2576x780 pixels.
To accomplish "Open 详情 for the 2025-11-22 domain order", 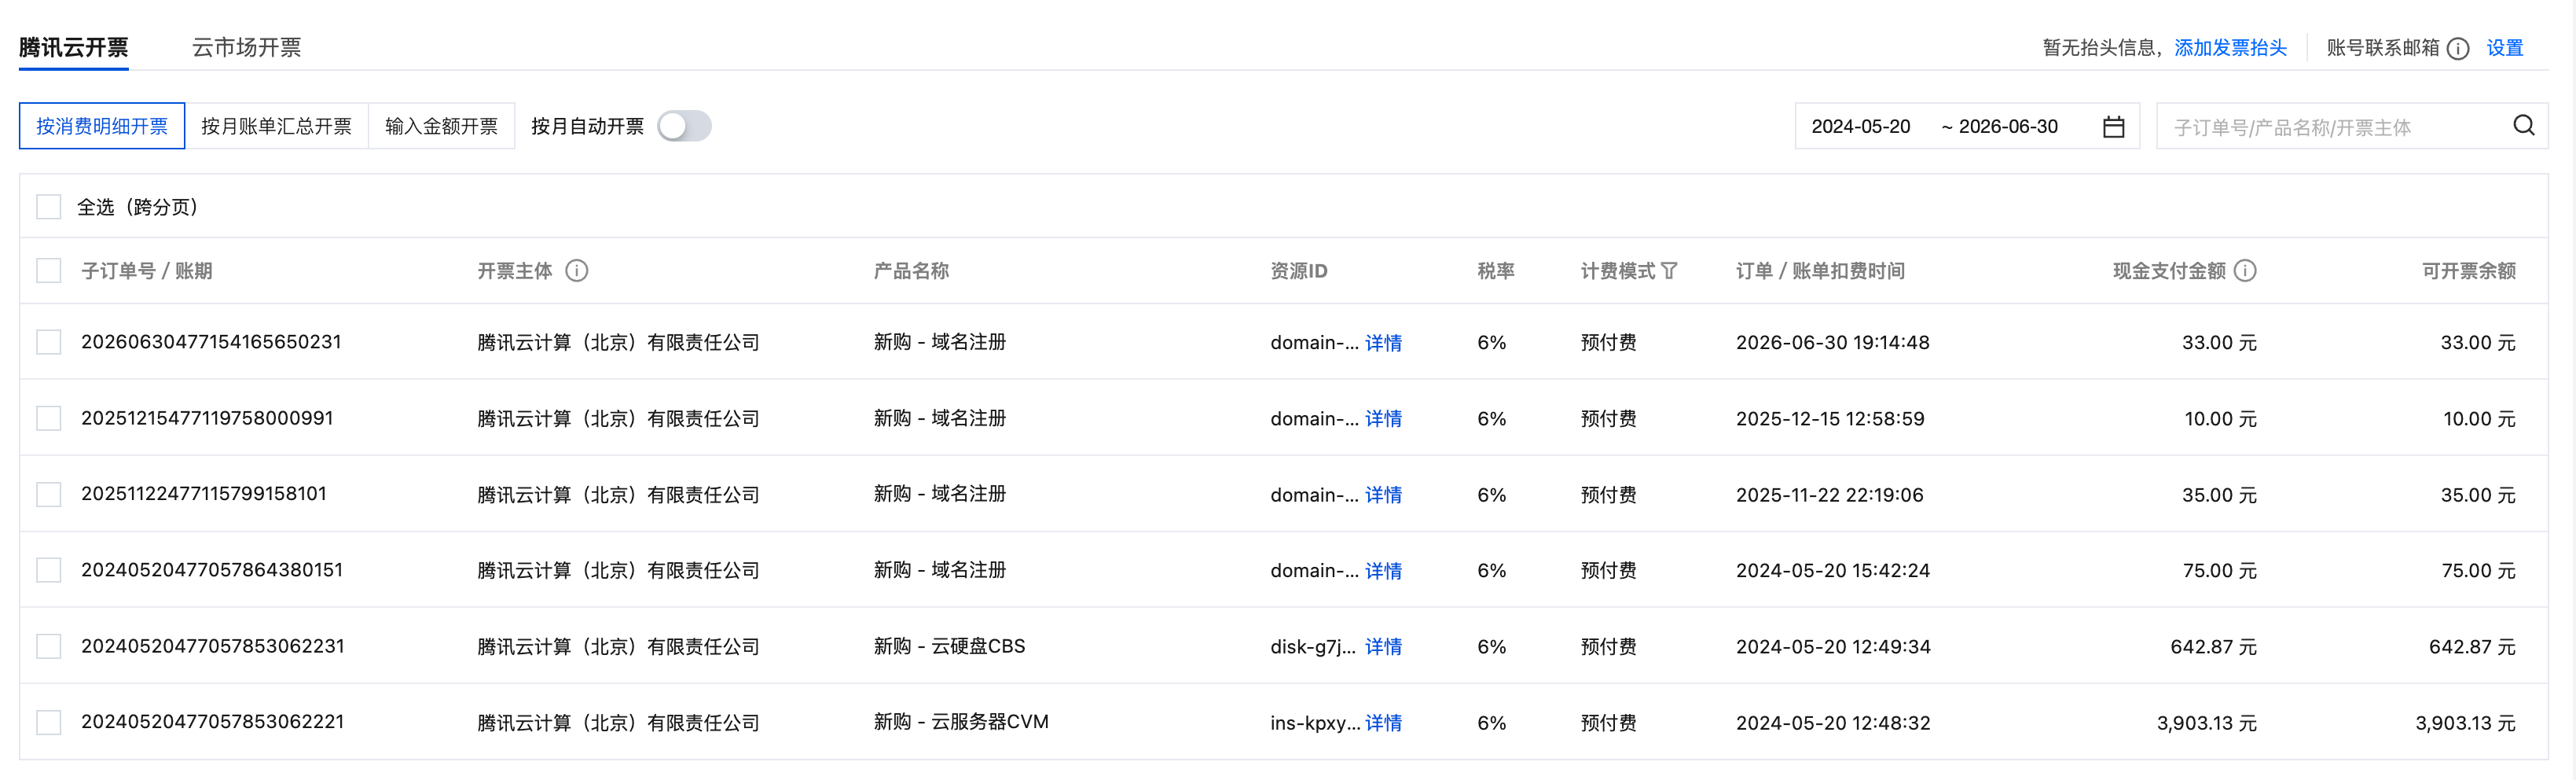I will (1383, 495).
